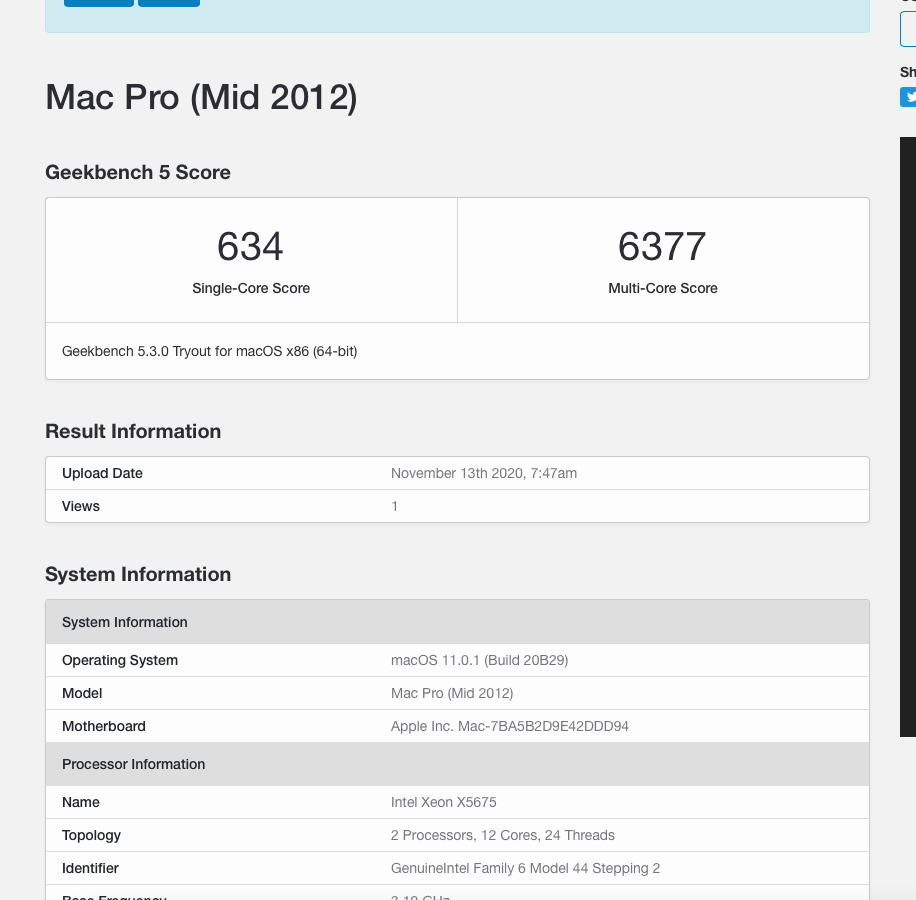Viewport: 916px width, 900px height.
Task: Click the 'Processor Information' table header row
Action: click(x=457, y=764)
